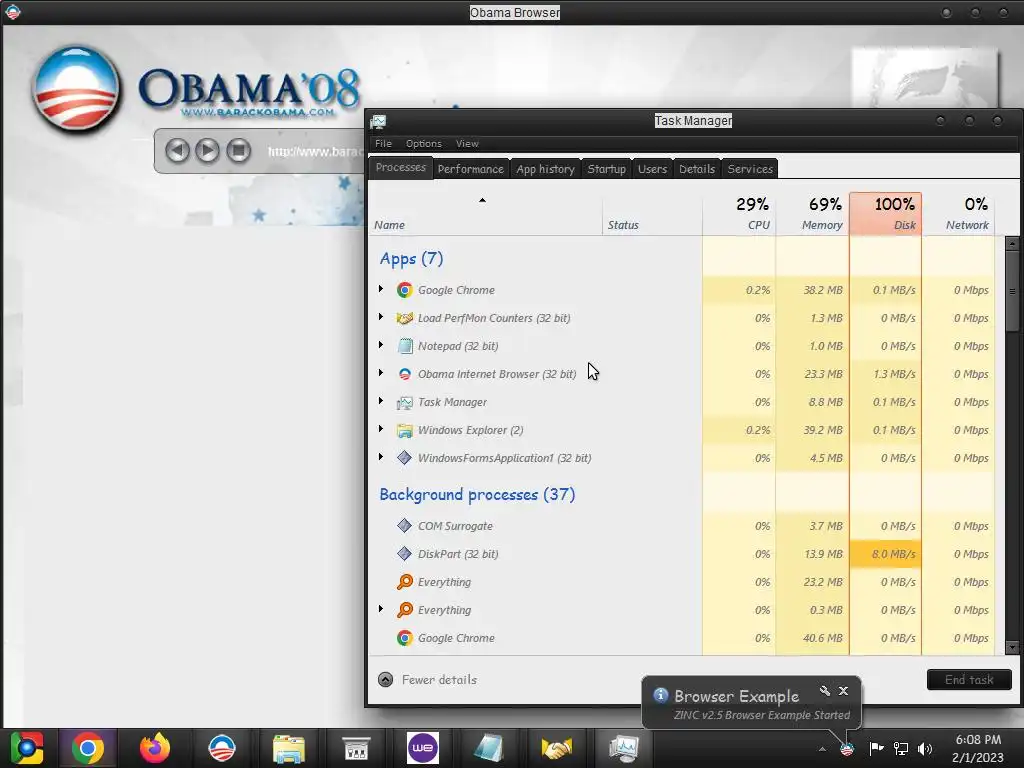Dismiss the Browser Example notification
Screen dimensions: 1024x768
(844, 691)
